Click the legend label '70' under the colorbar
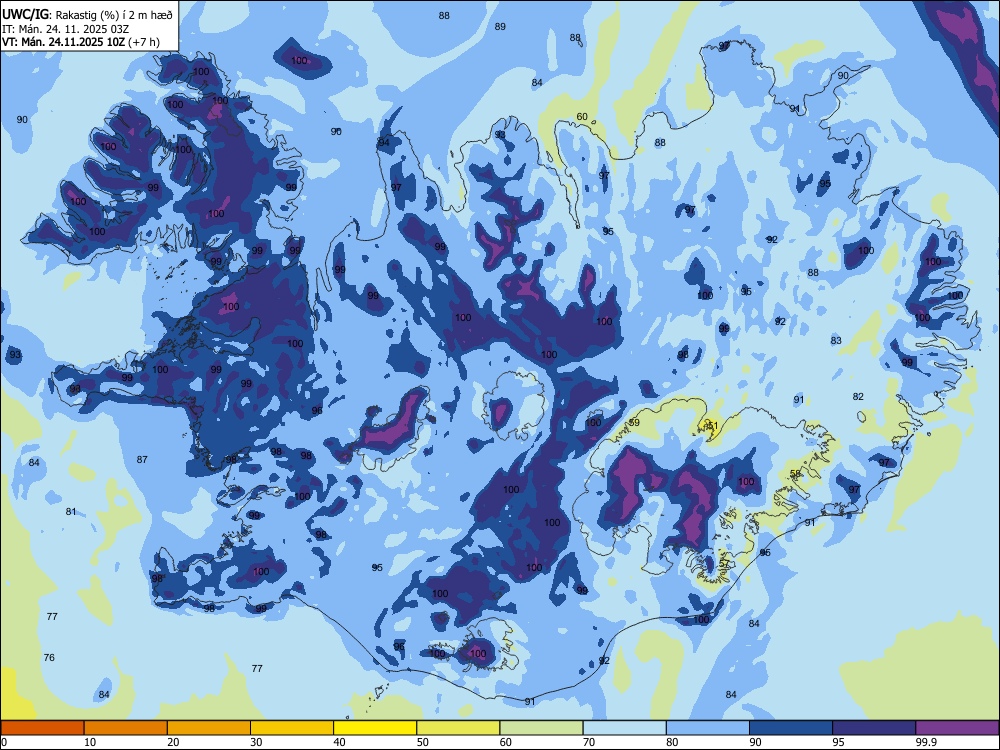Screen dimensions: 1000x750 (x=589, y=742)
